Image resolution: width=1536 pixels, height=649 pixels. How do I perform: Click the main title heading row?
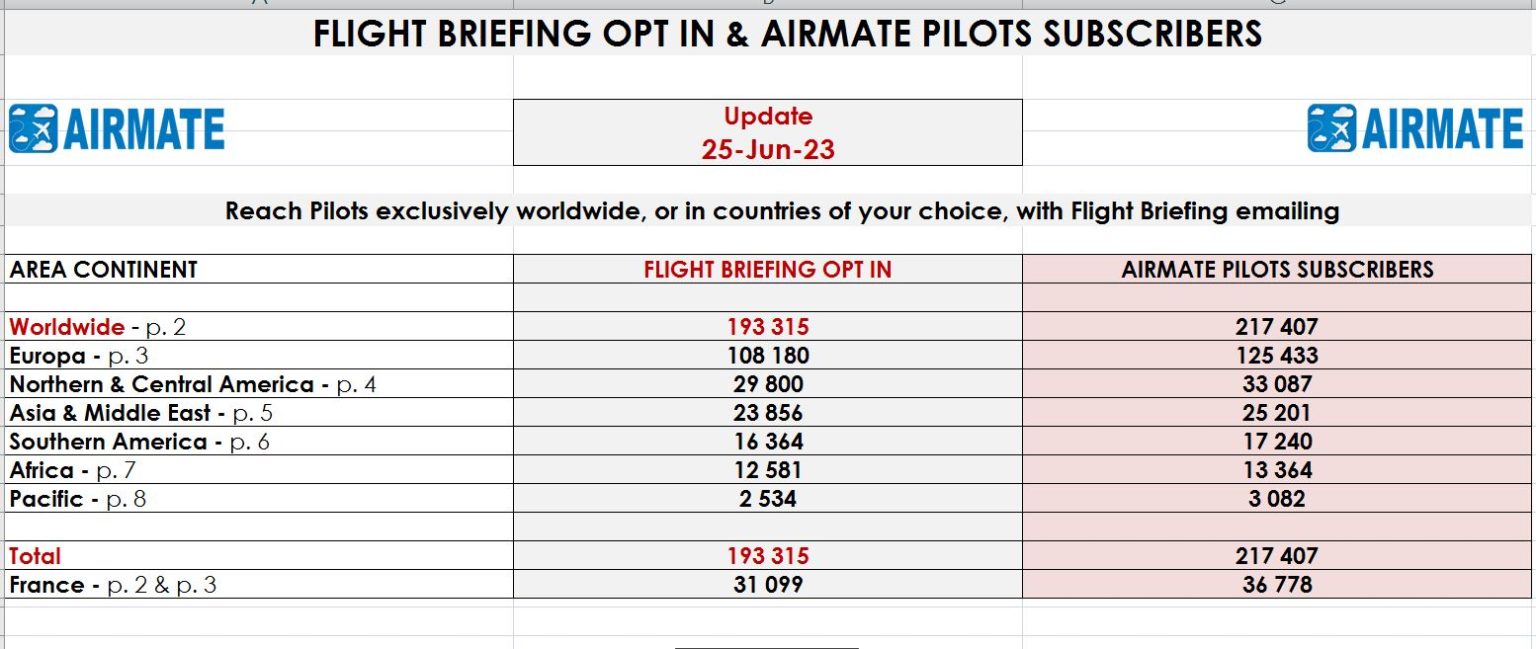coord(768,34)
